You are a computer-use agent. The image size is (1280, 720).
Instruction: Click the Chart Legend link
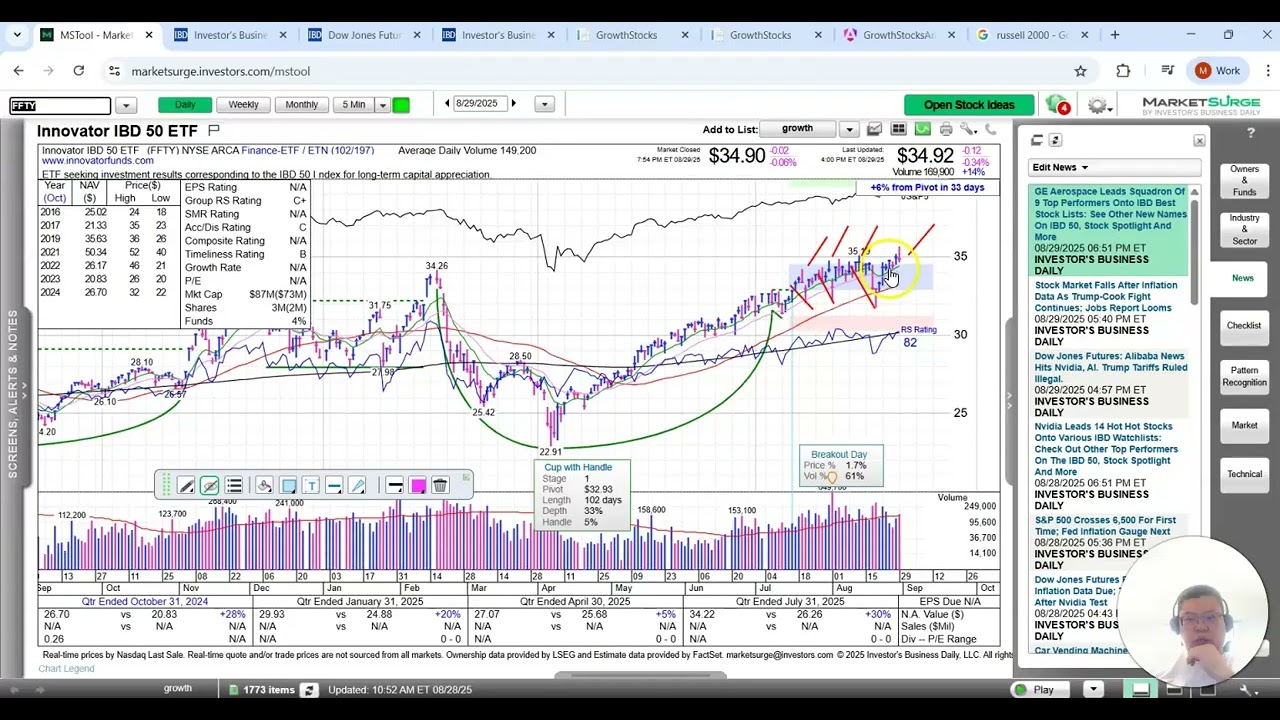(x=66, y=669)
